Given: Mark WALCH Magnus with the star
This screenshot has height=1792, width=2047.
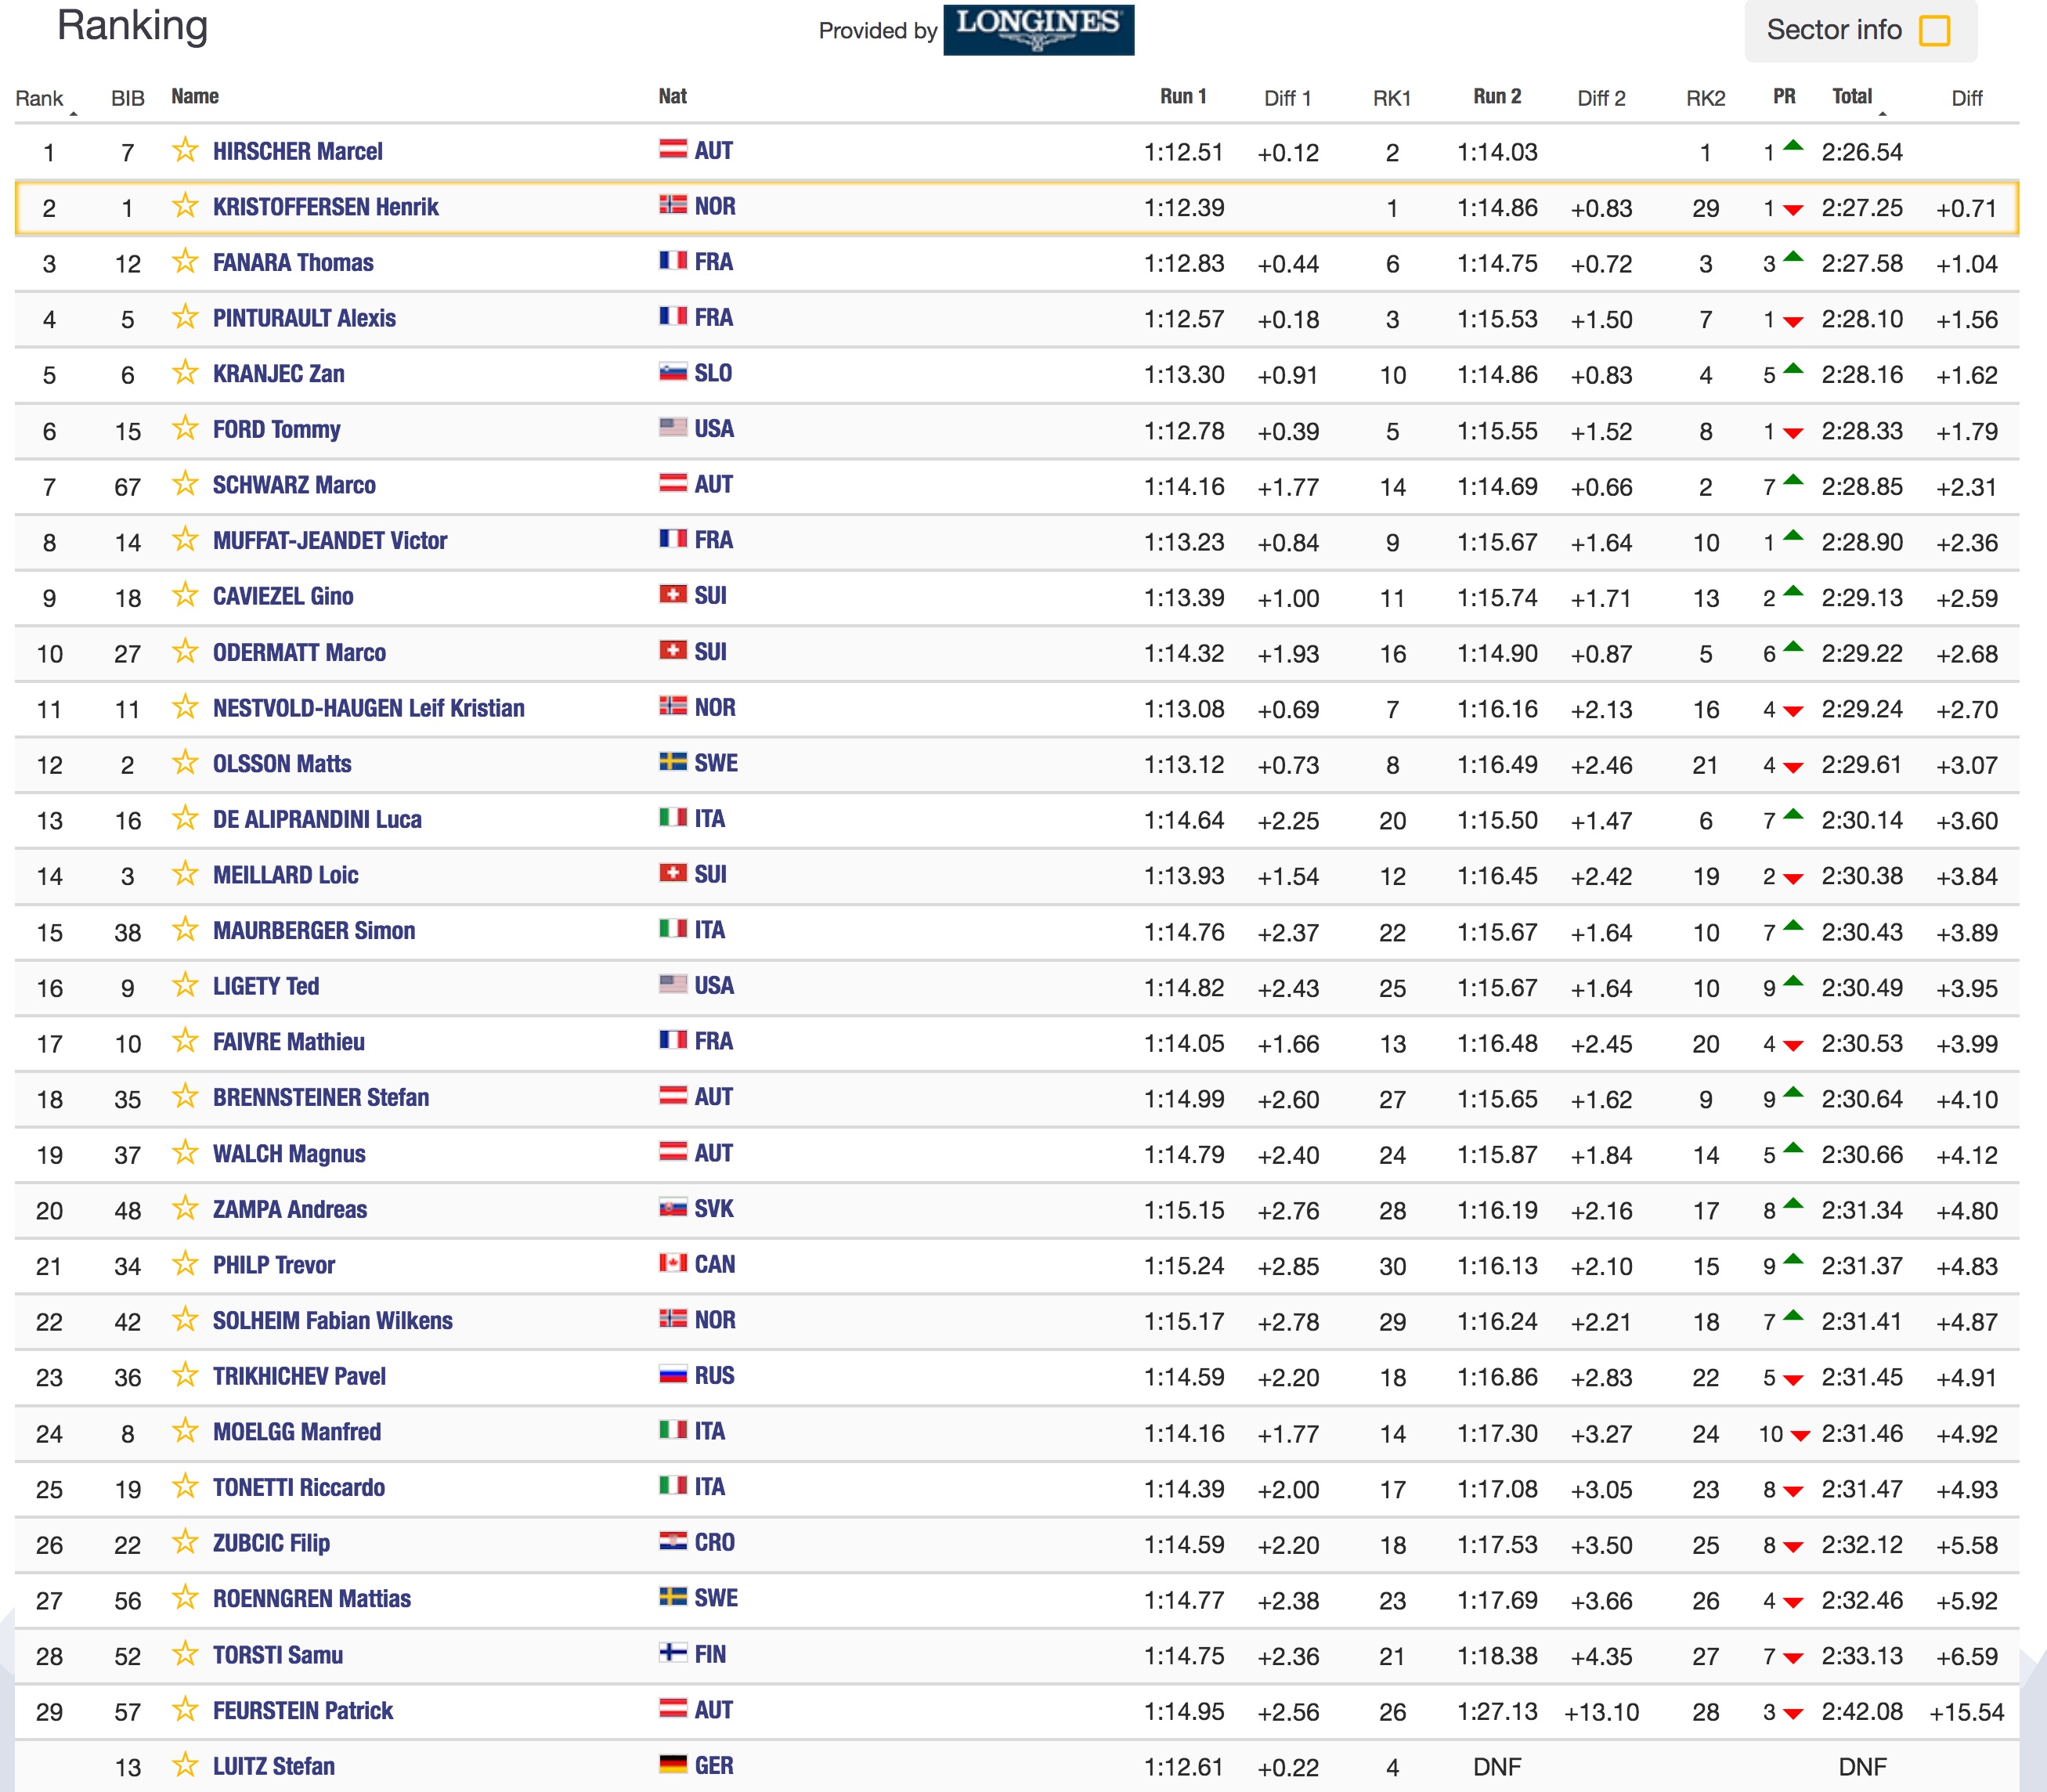Looking at the screenshot, I should 185,1154.
